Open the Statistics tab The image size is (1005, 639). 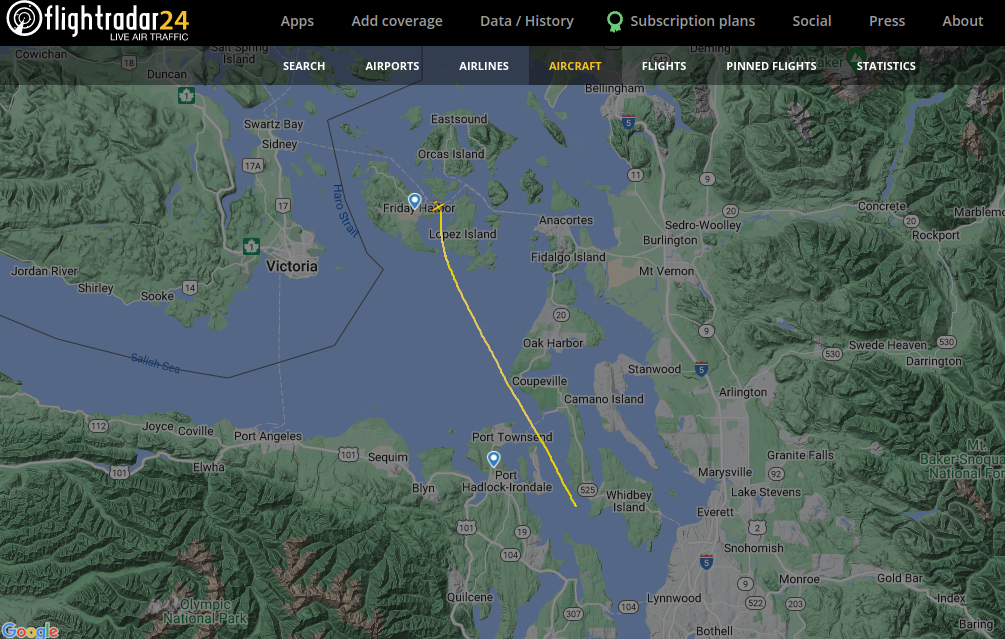[886, 66]
